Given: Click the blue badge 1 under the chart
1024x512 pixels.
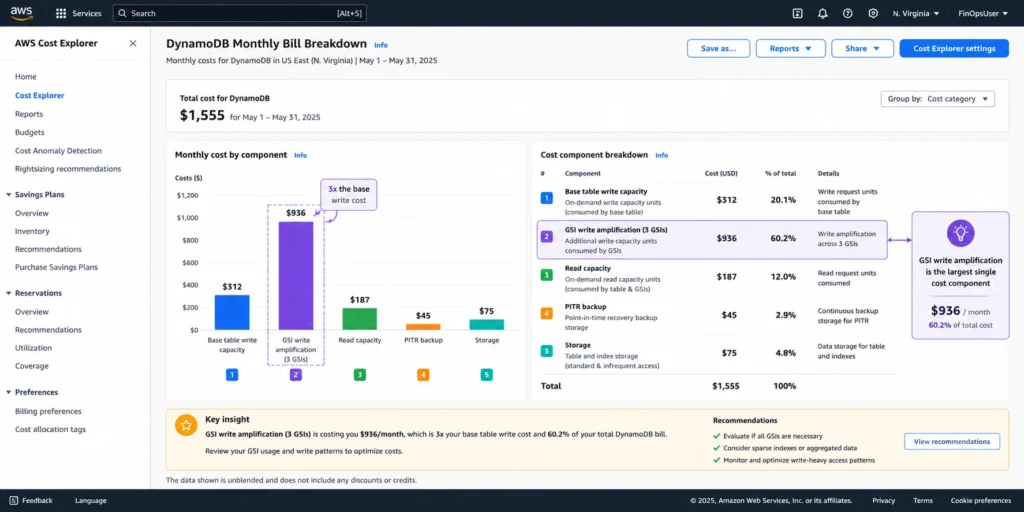Looking at the screenshot, I should pyautogui.click(x=232, y=375).
